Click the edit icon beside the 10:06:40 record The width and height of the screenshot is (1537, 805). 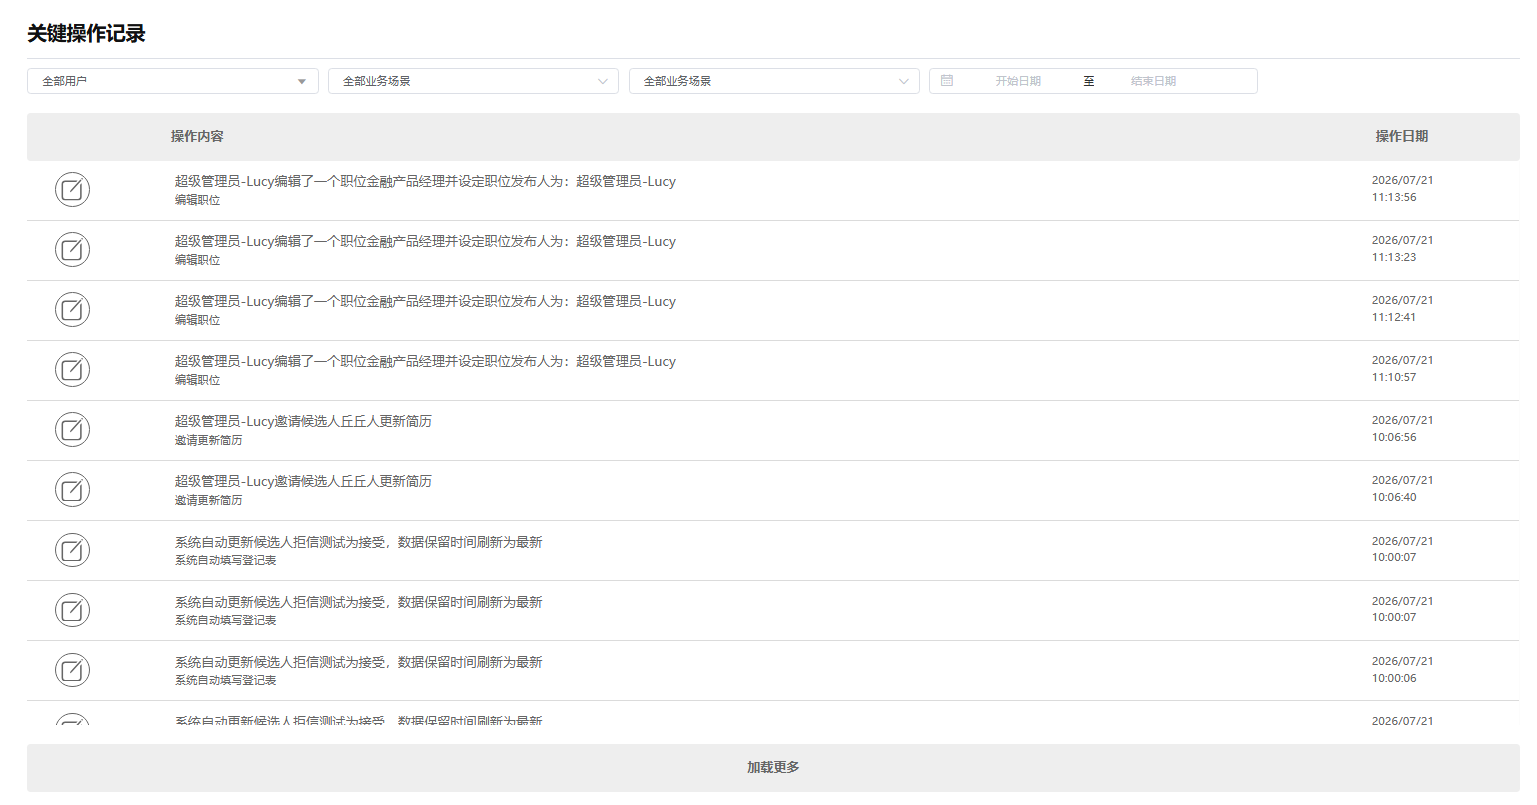point(72,489)
